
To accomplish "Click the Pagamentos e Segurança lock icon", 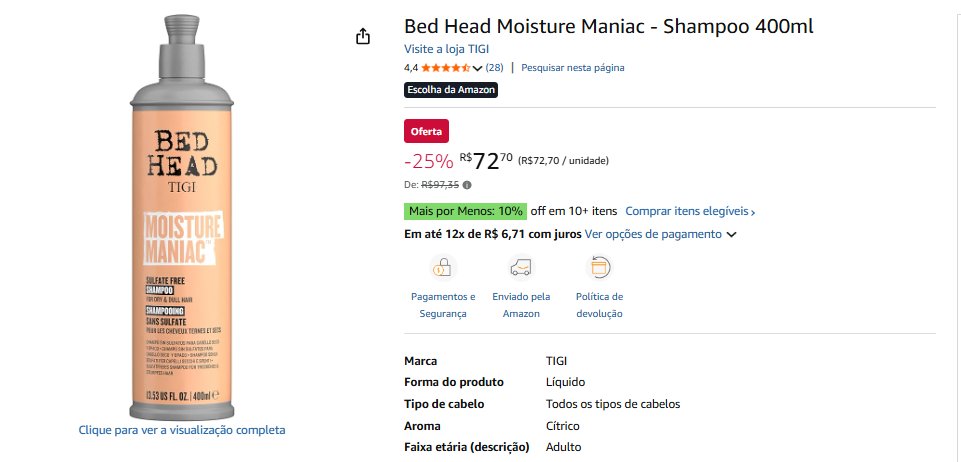I will (442, 268).
